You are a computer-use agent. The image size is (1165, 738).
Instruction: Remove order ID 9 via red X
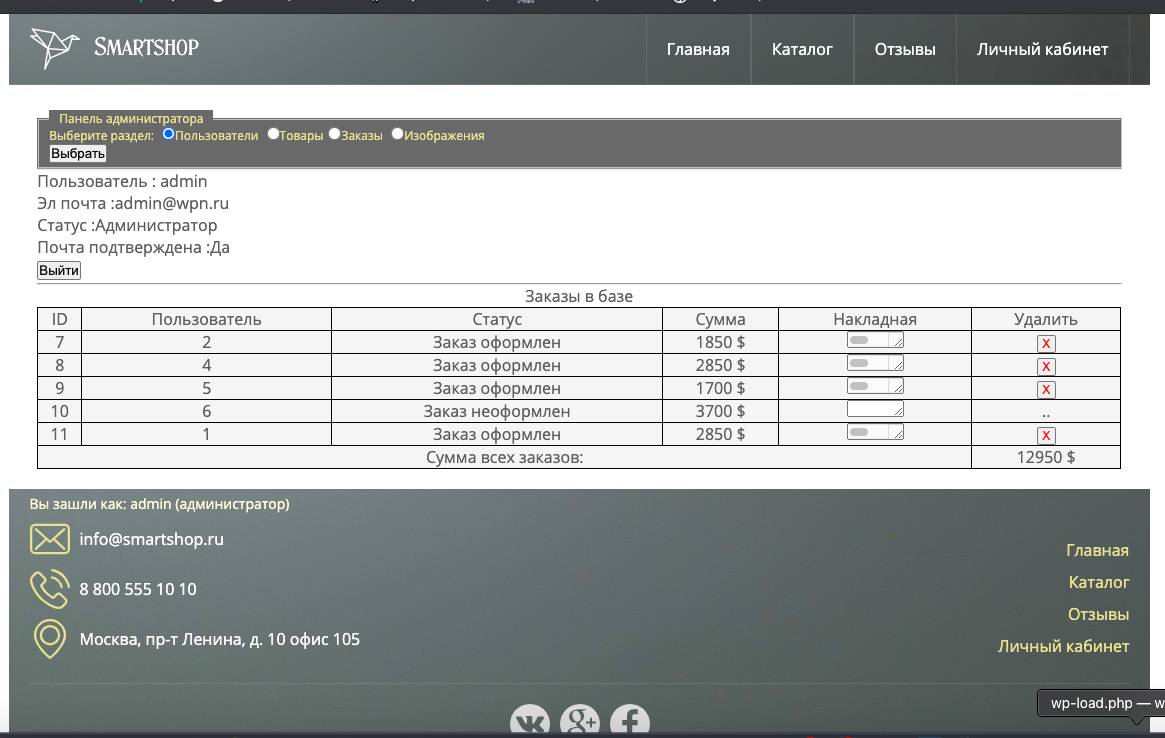point(1046,389)
